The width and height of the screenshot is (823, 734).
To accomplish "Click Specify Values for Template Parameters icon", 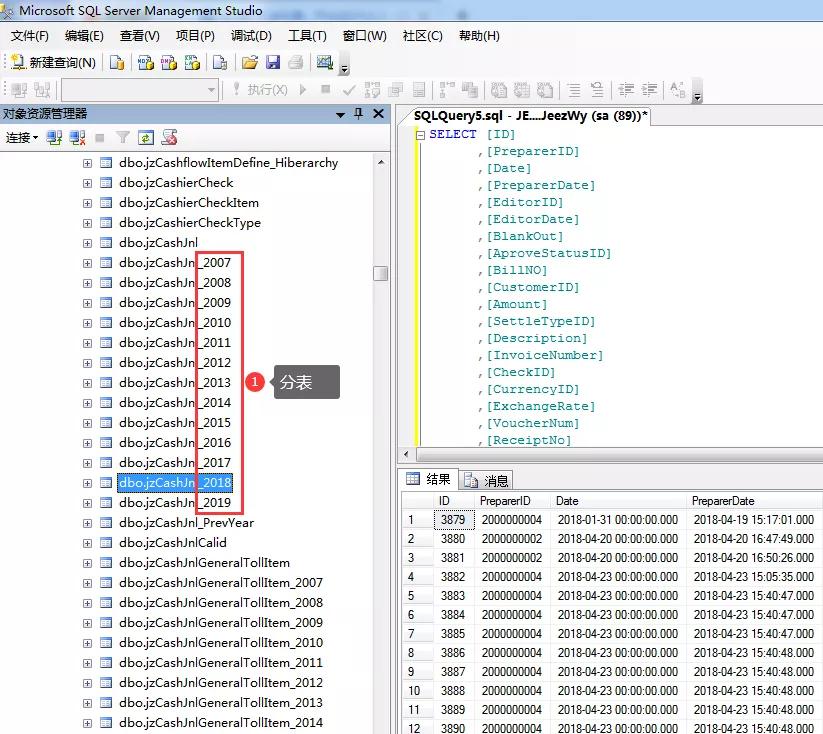I will click(678, 90).
